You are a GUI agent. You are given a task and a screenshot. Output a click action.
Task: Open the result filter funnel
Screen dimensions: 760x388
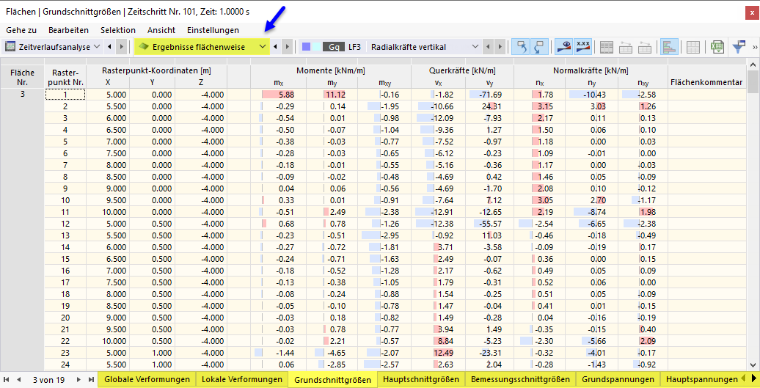click(739, 47)
